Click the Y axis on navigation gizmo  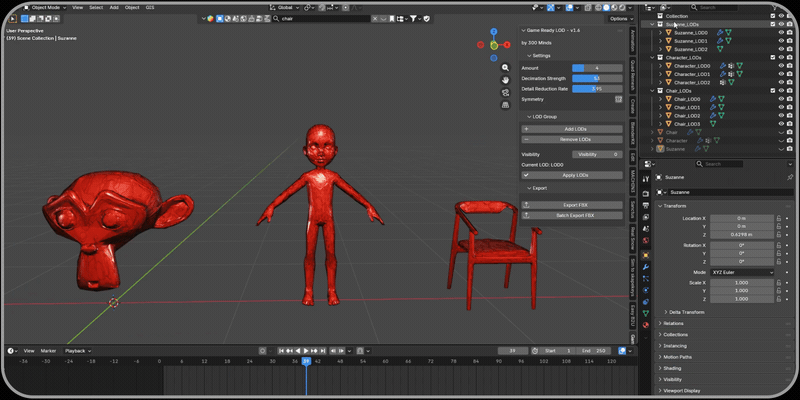coord(494,45)
